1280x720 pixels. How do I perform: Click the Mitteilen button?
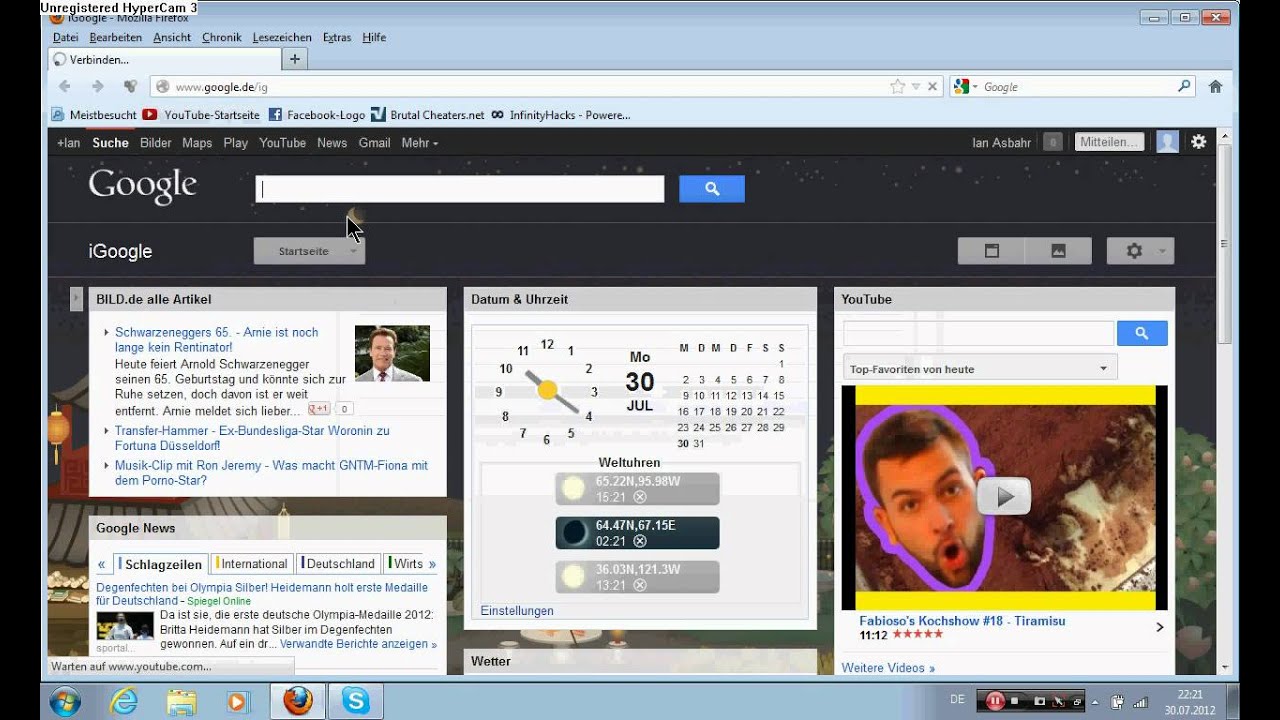pos(1109,142)
